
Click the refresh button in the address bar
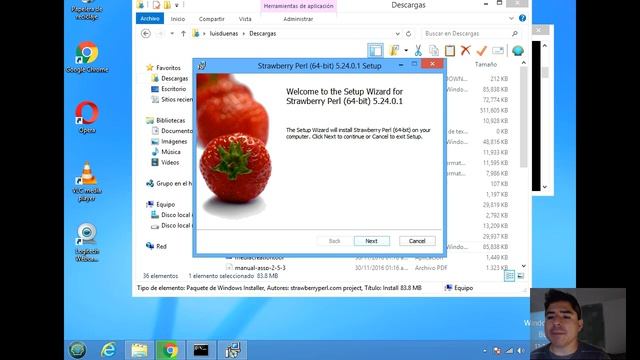pos(408,33)
